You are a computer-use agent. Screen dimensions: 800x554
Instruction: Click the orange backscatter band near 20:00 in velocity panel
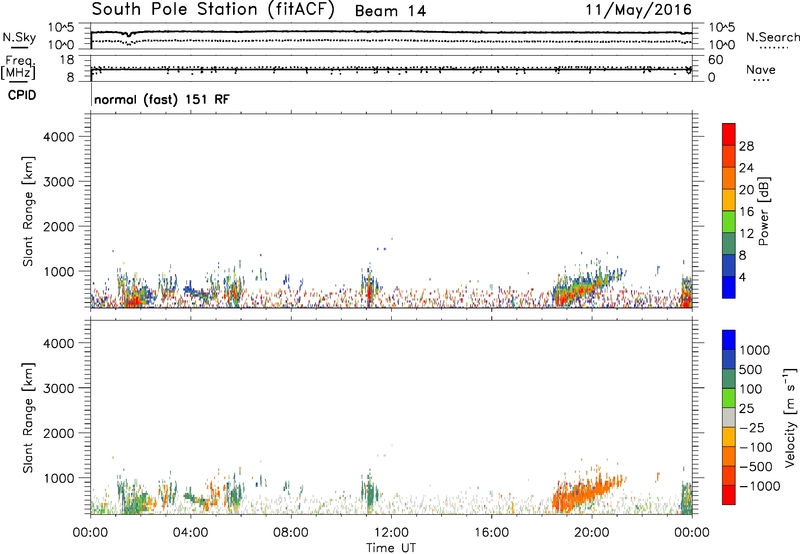[x=587, y=492]
